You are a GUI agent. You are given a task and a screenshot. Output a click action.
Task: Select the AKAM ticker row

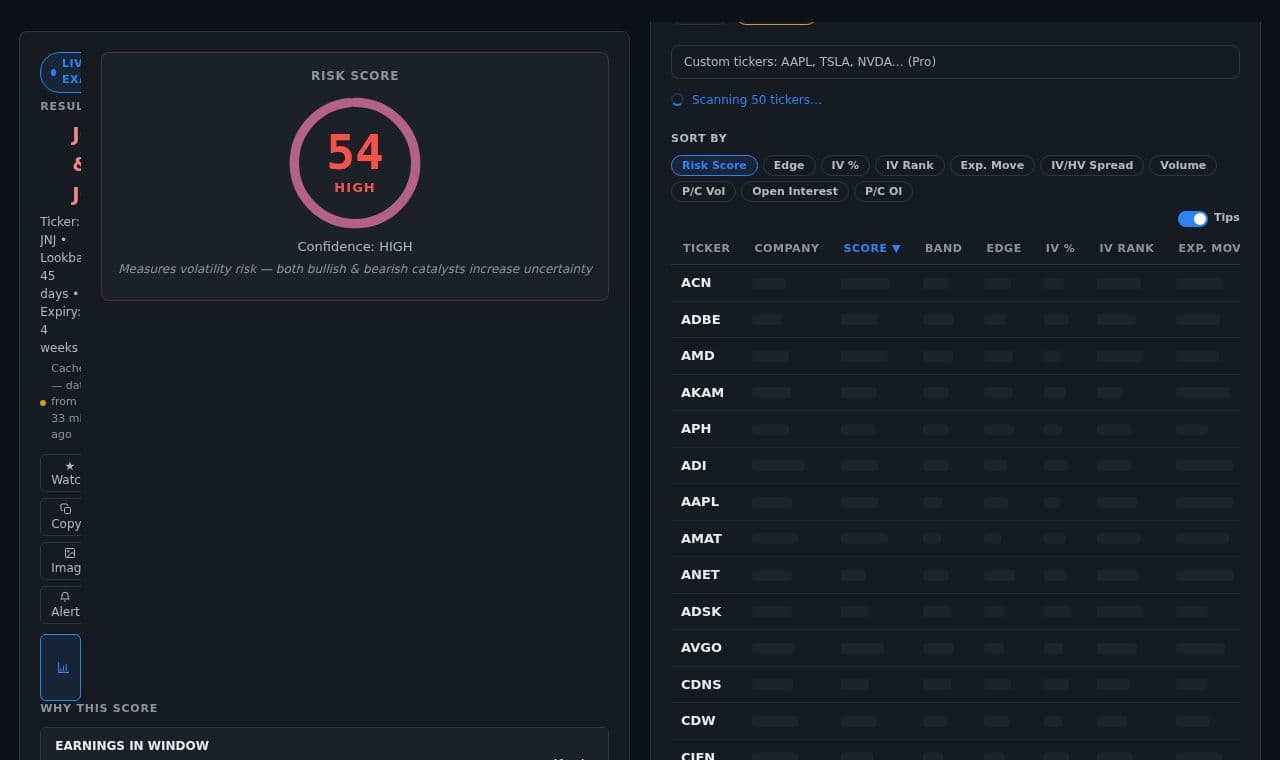click(x=955, y=393)
